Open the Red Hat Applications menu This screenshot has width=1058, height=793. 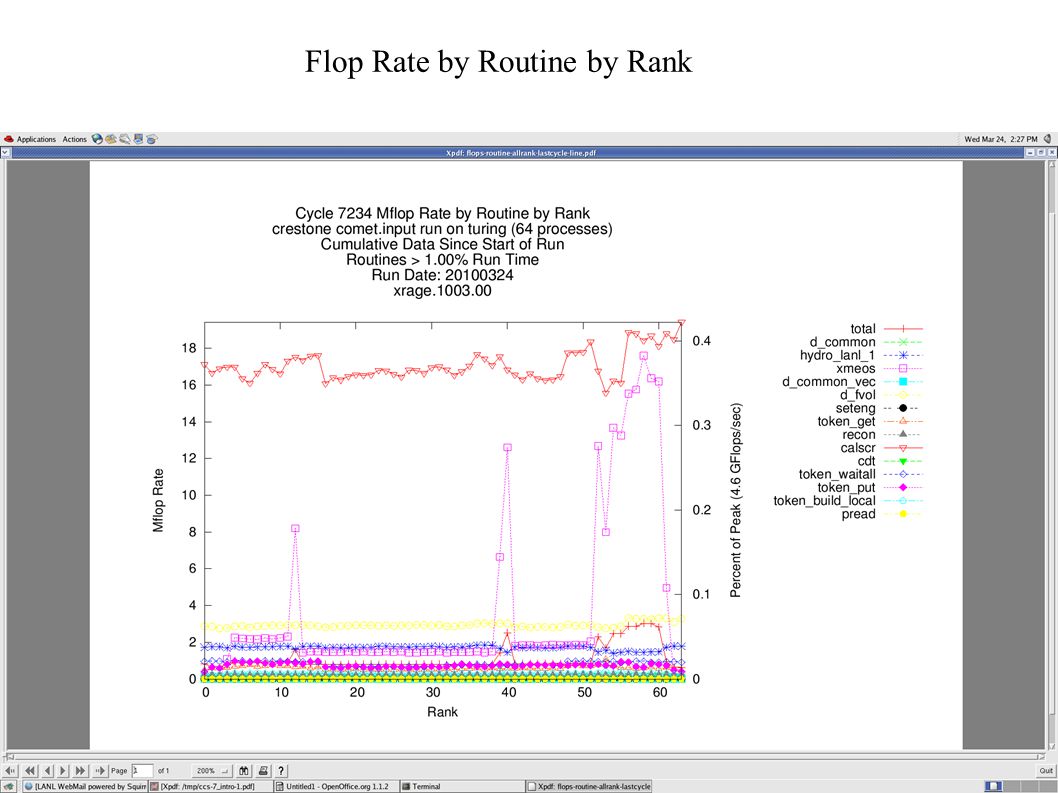point(30,139)
